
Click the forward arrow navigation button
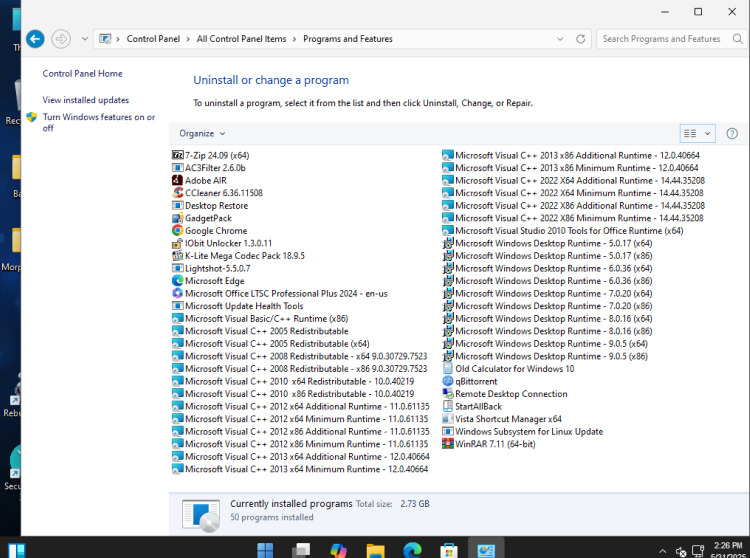(61, 39)
